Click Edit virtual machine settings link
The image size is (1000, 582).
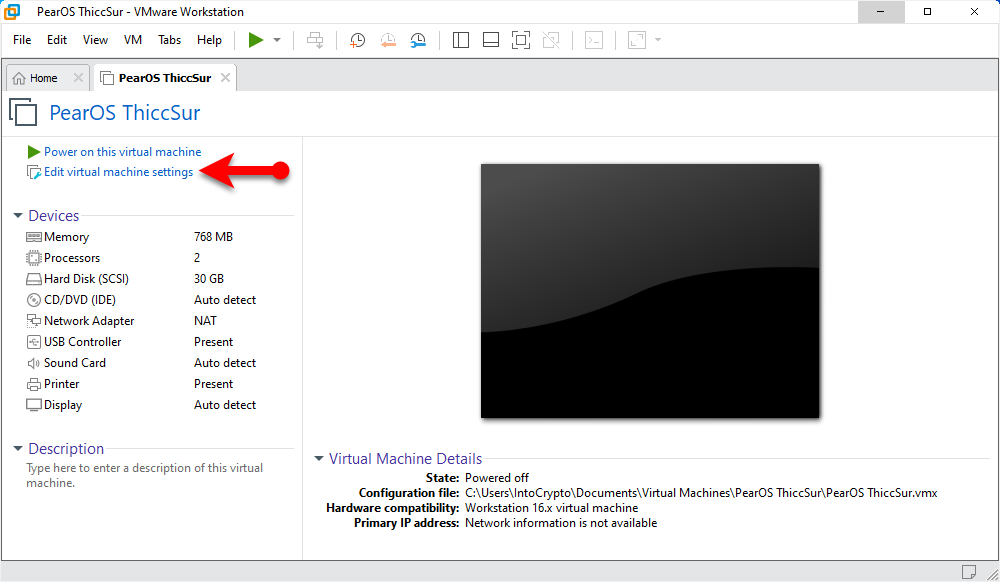[118, 172]
